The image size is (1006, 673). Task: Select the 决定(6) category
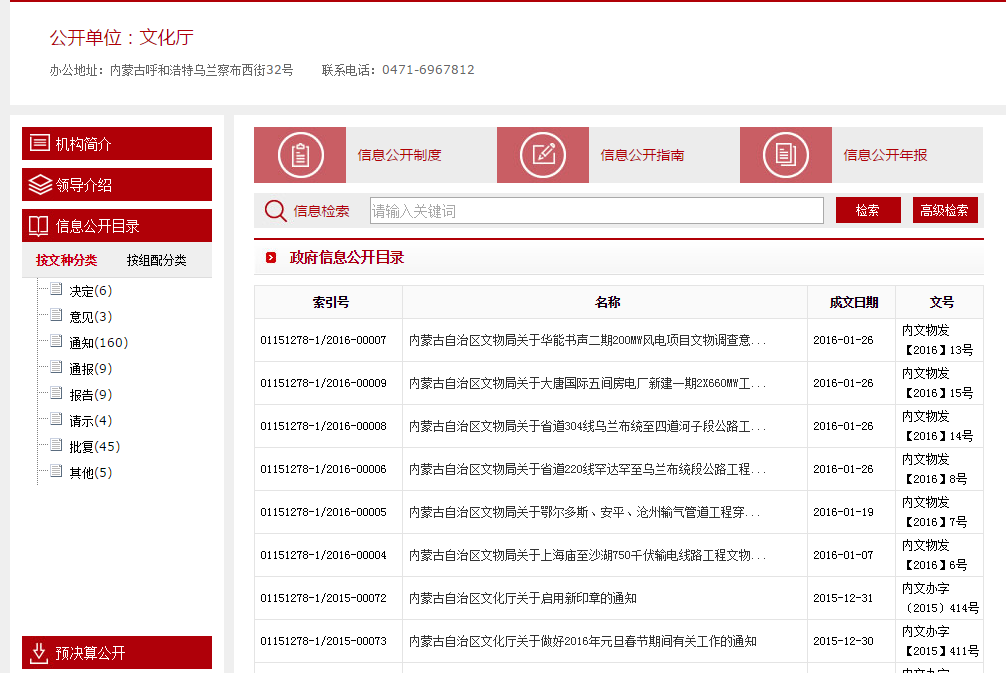(x=90, y=291)
